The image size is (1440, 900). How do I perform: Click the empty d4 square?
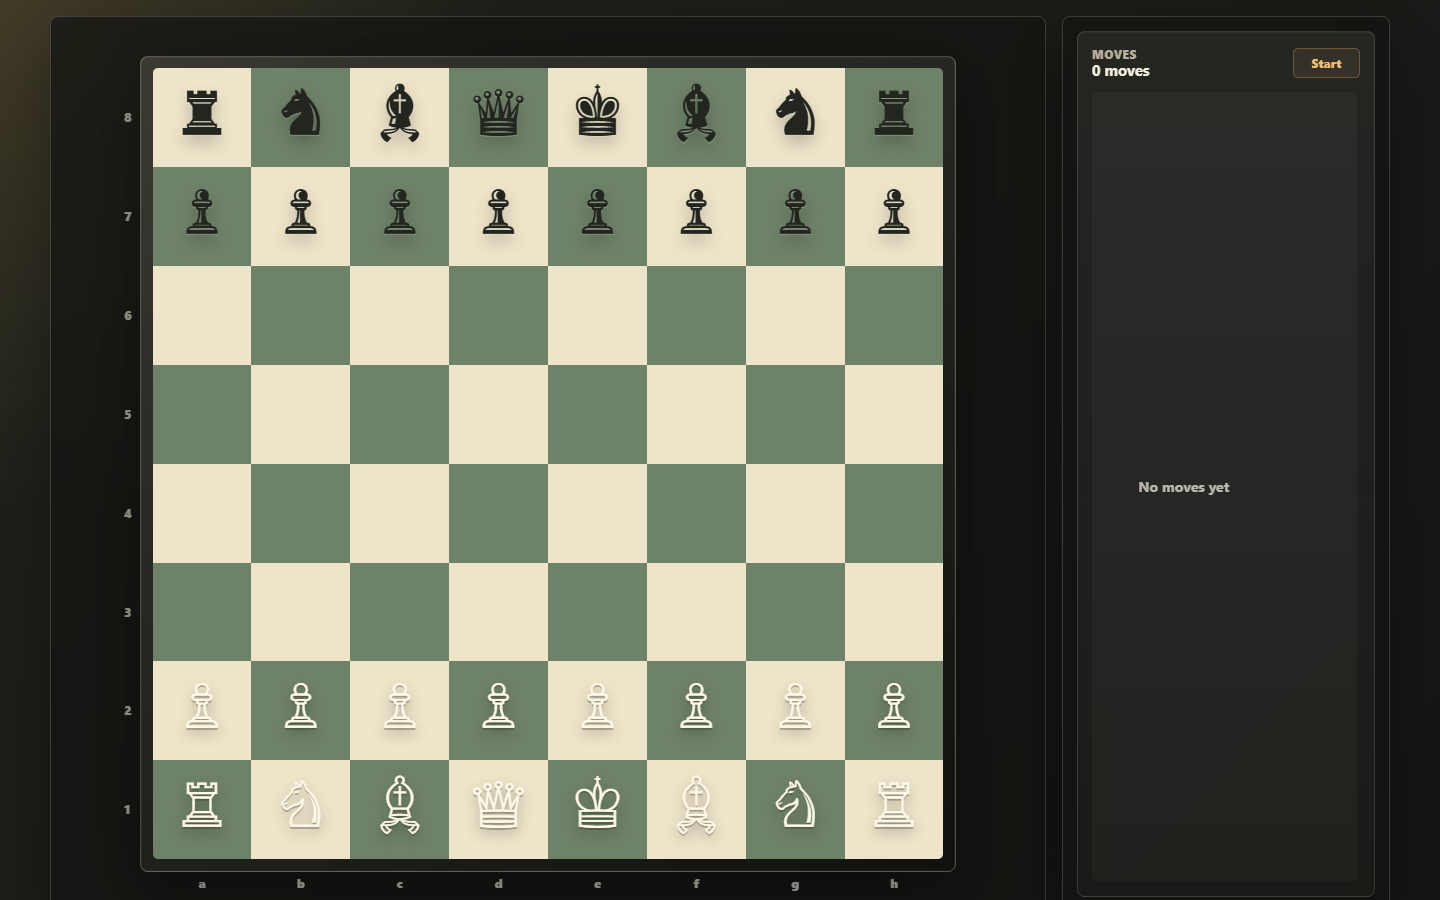click(498, 513)
